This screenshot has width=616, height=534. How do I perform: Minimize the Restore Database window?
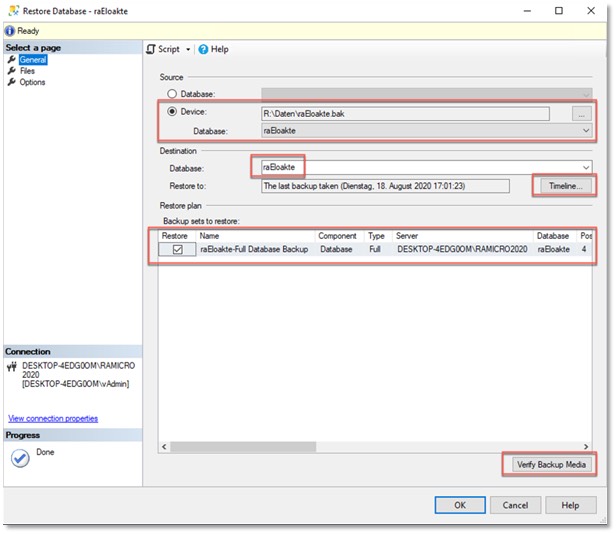point(528,11)
